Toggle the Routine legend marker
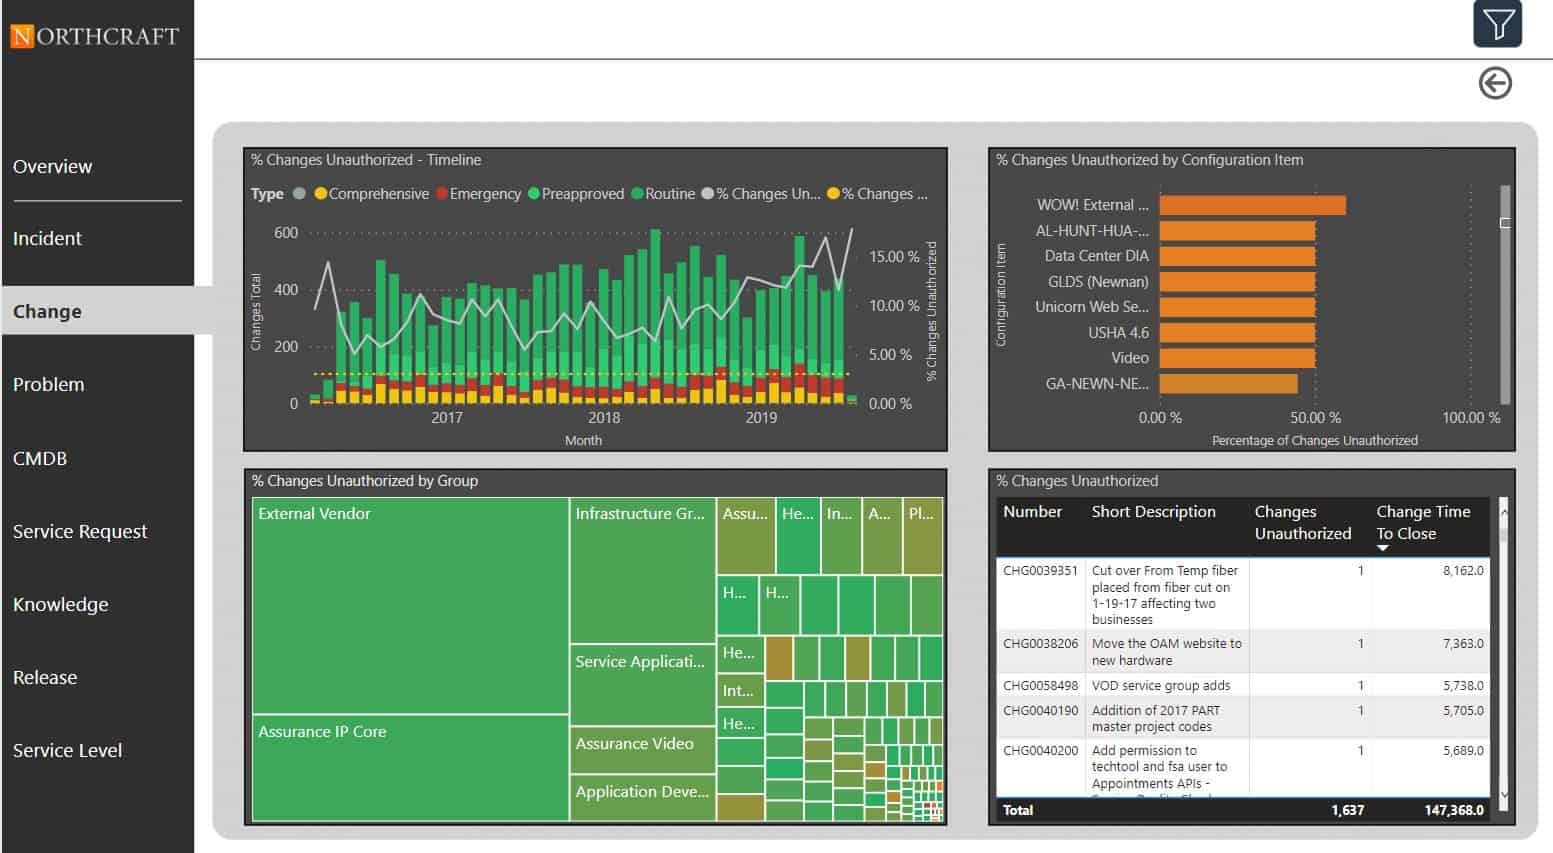Screen dimensions: 1553x853 click(637, 194)
